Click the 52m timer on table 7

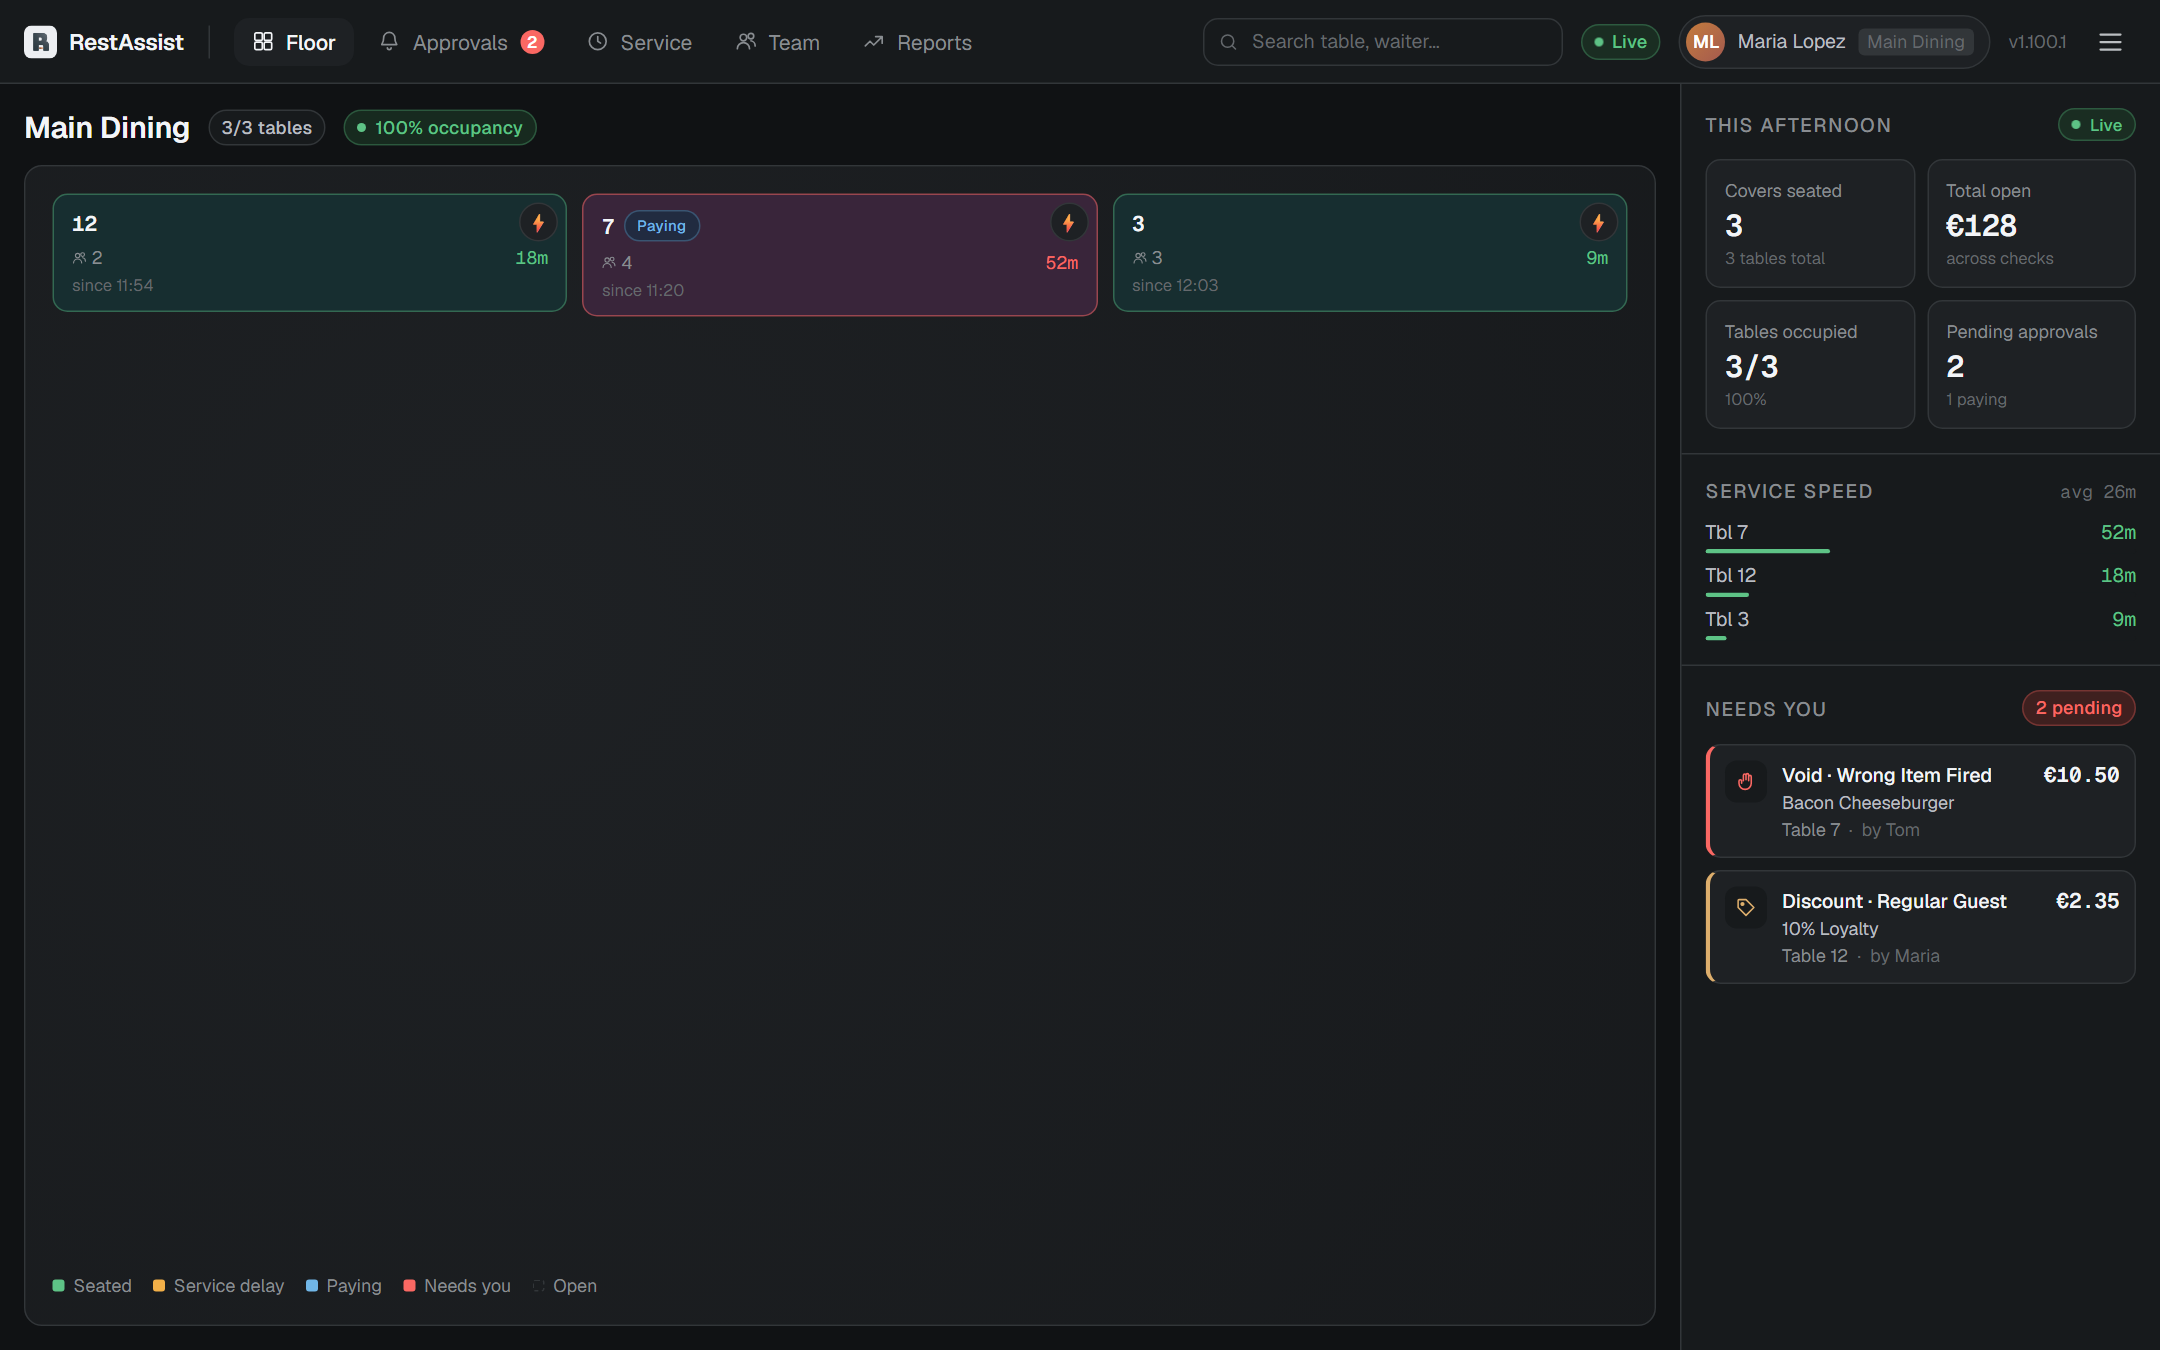click(x=1062, y=263)
